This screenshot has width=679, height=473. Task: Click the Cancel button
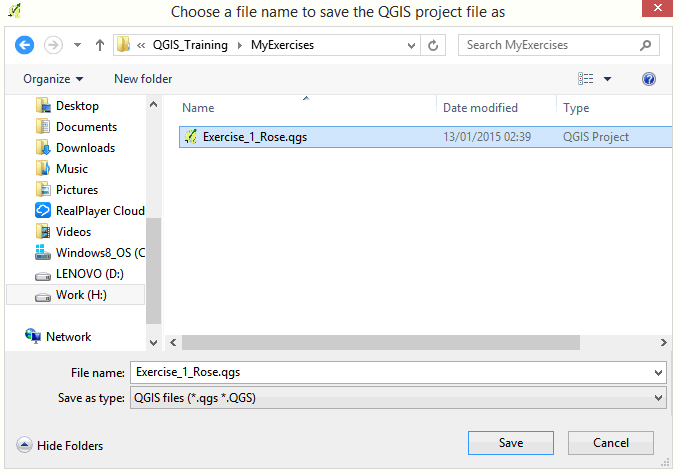(611, 443)
